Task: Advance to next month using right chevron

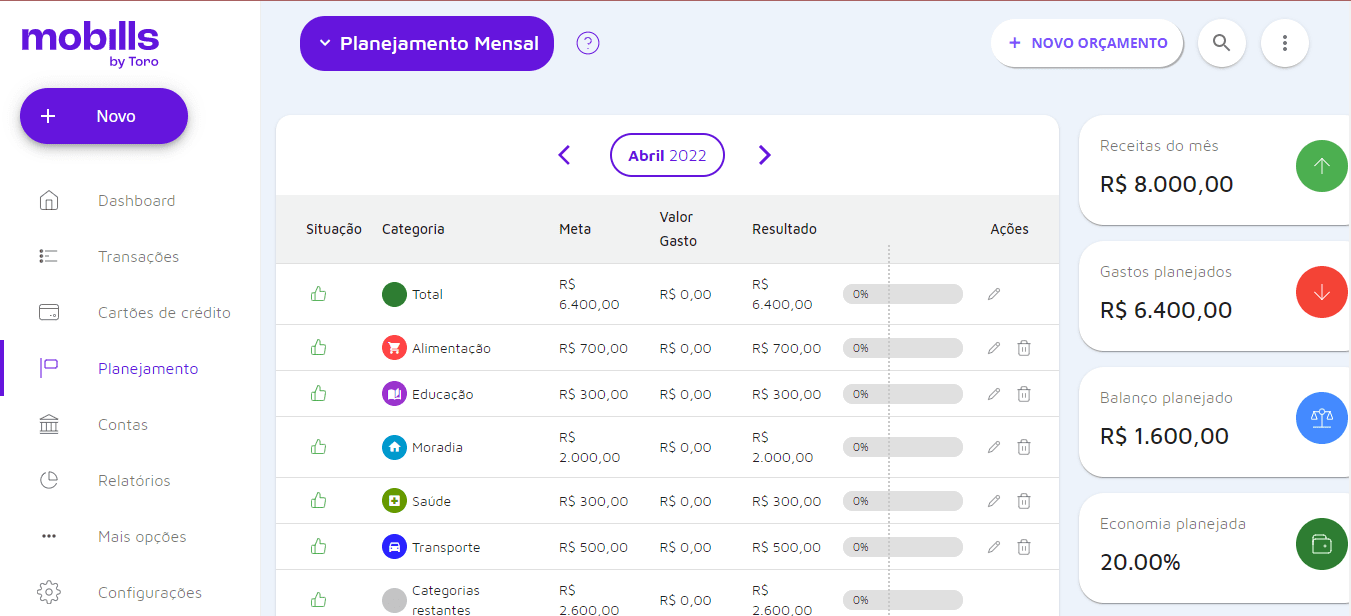Action: [x=764, y=155]
